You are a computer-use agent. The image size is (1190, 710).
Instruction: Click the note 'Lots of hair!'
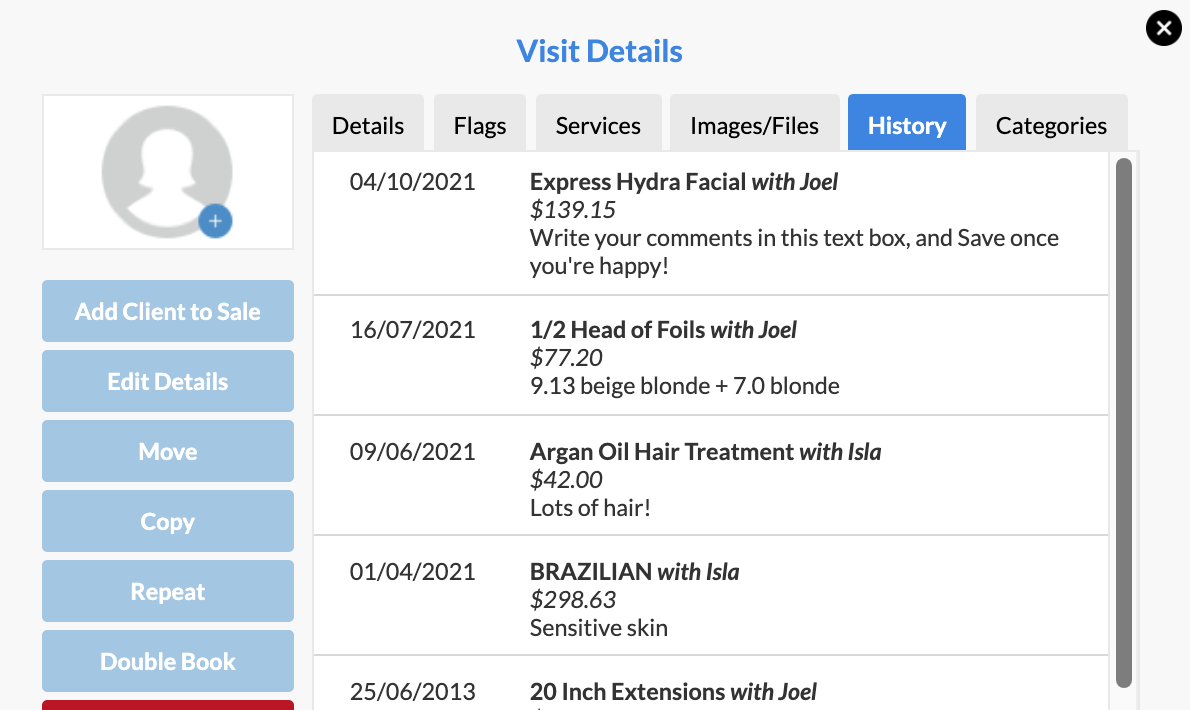[590, 508]
